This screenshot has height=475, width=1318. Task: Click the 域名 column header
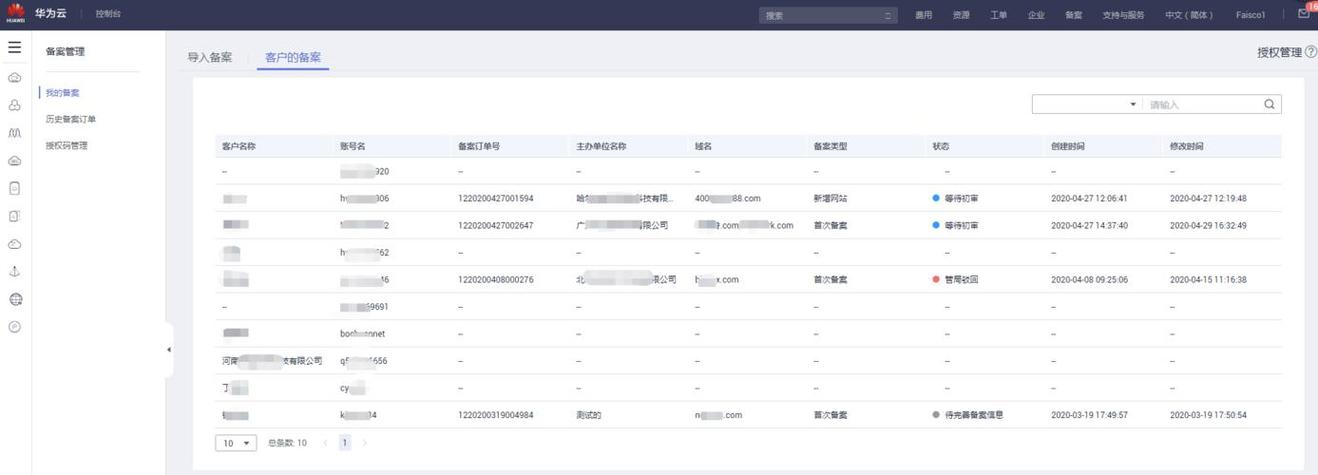(703, 146)
